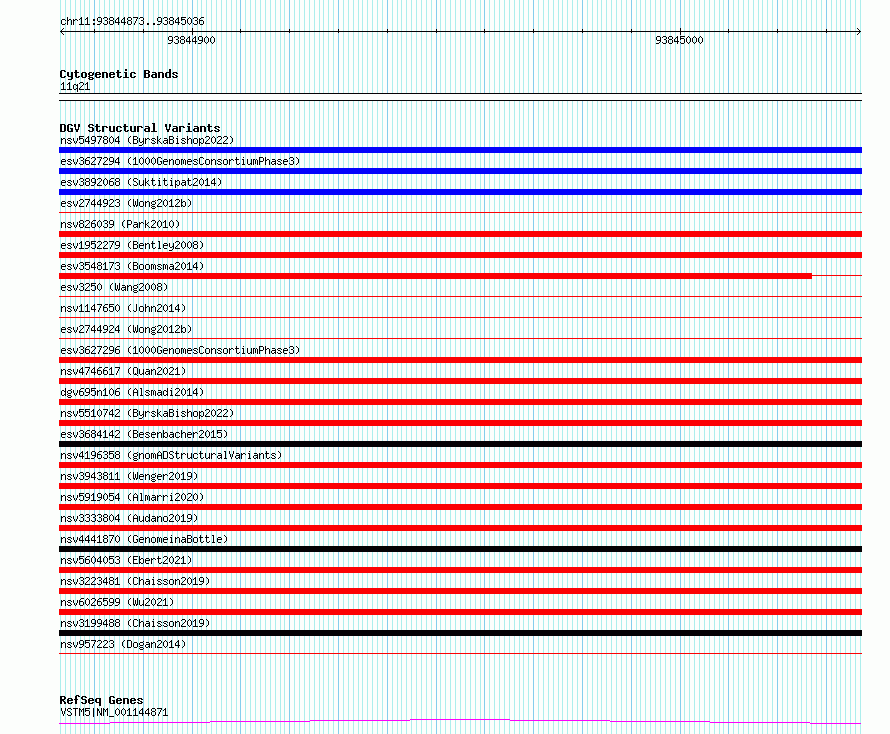Click the red bar under esv1952279
Screen dimensions: 890x734
[x=460, y=255]
